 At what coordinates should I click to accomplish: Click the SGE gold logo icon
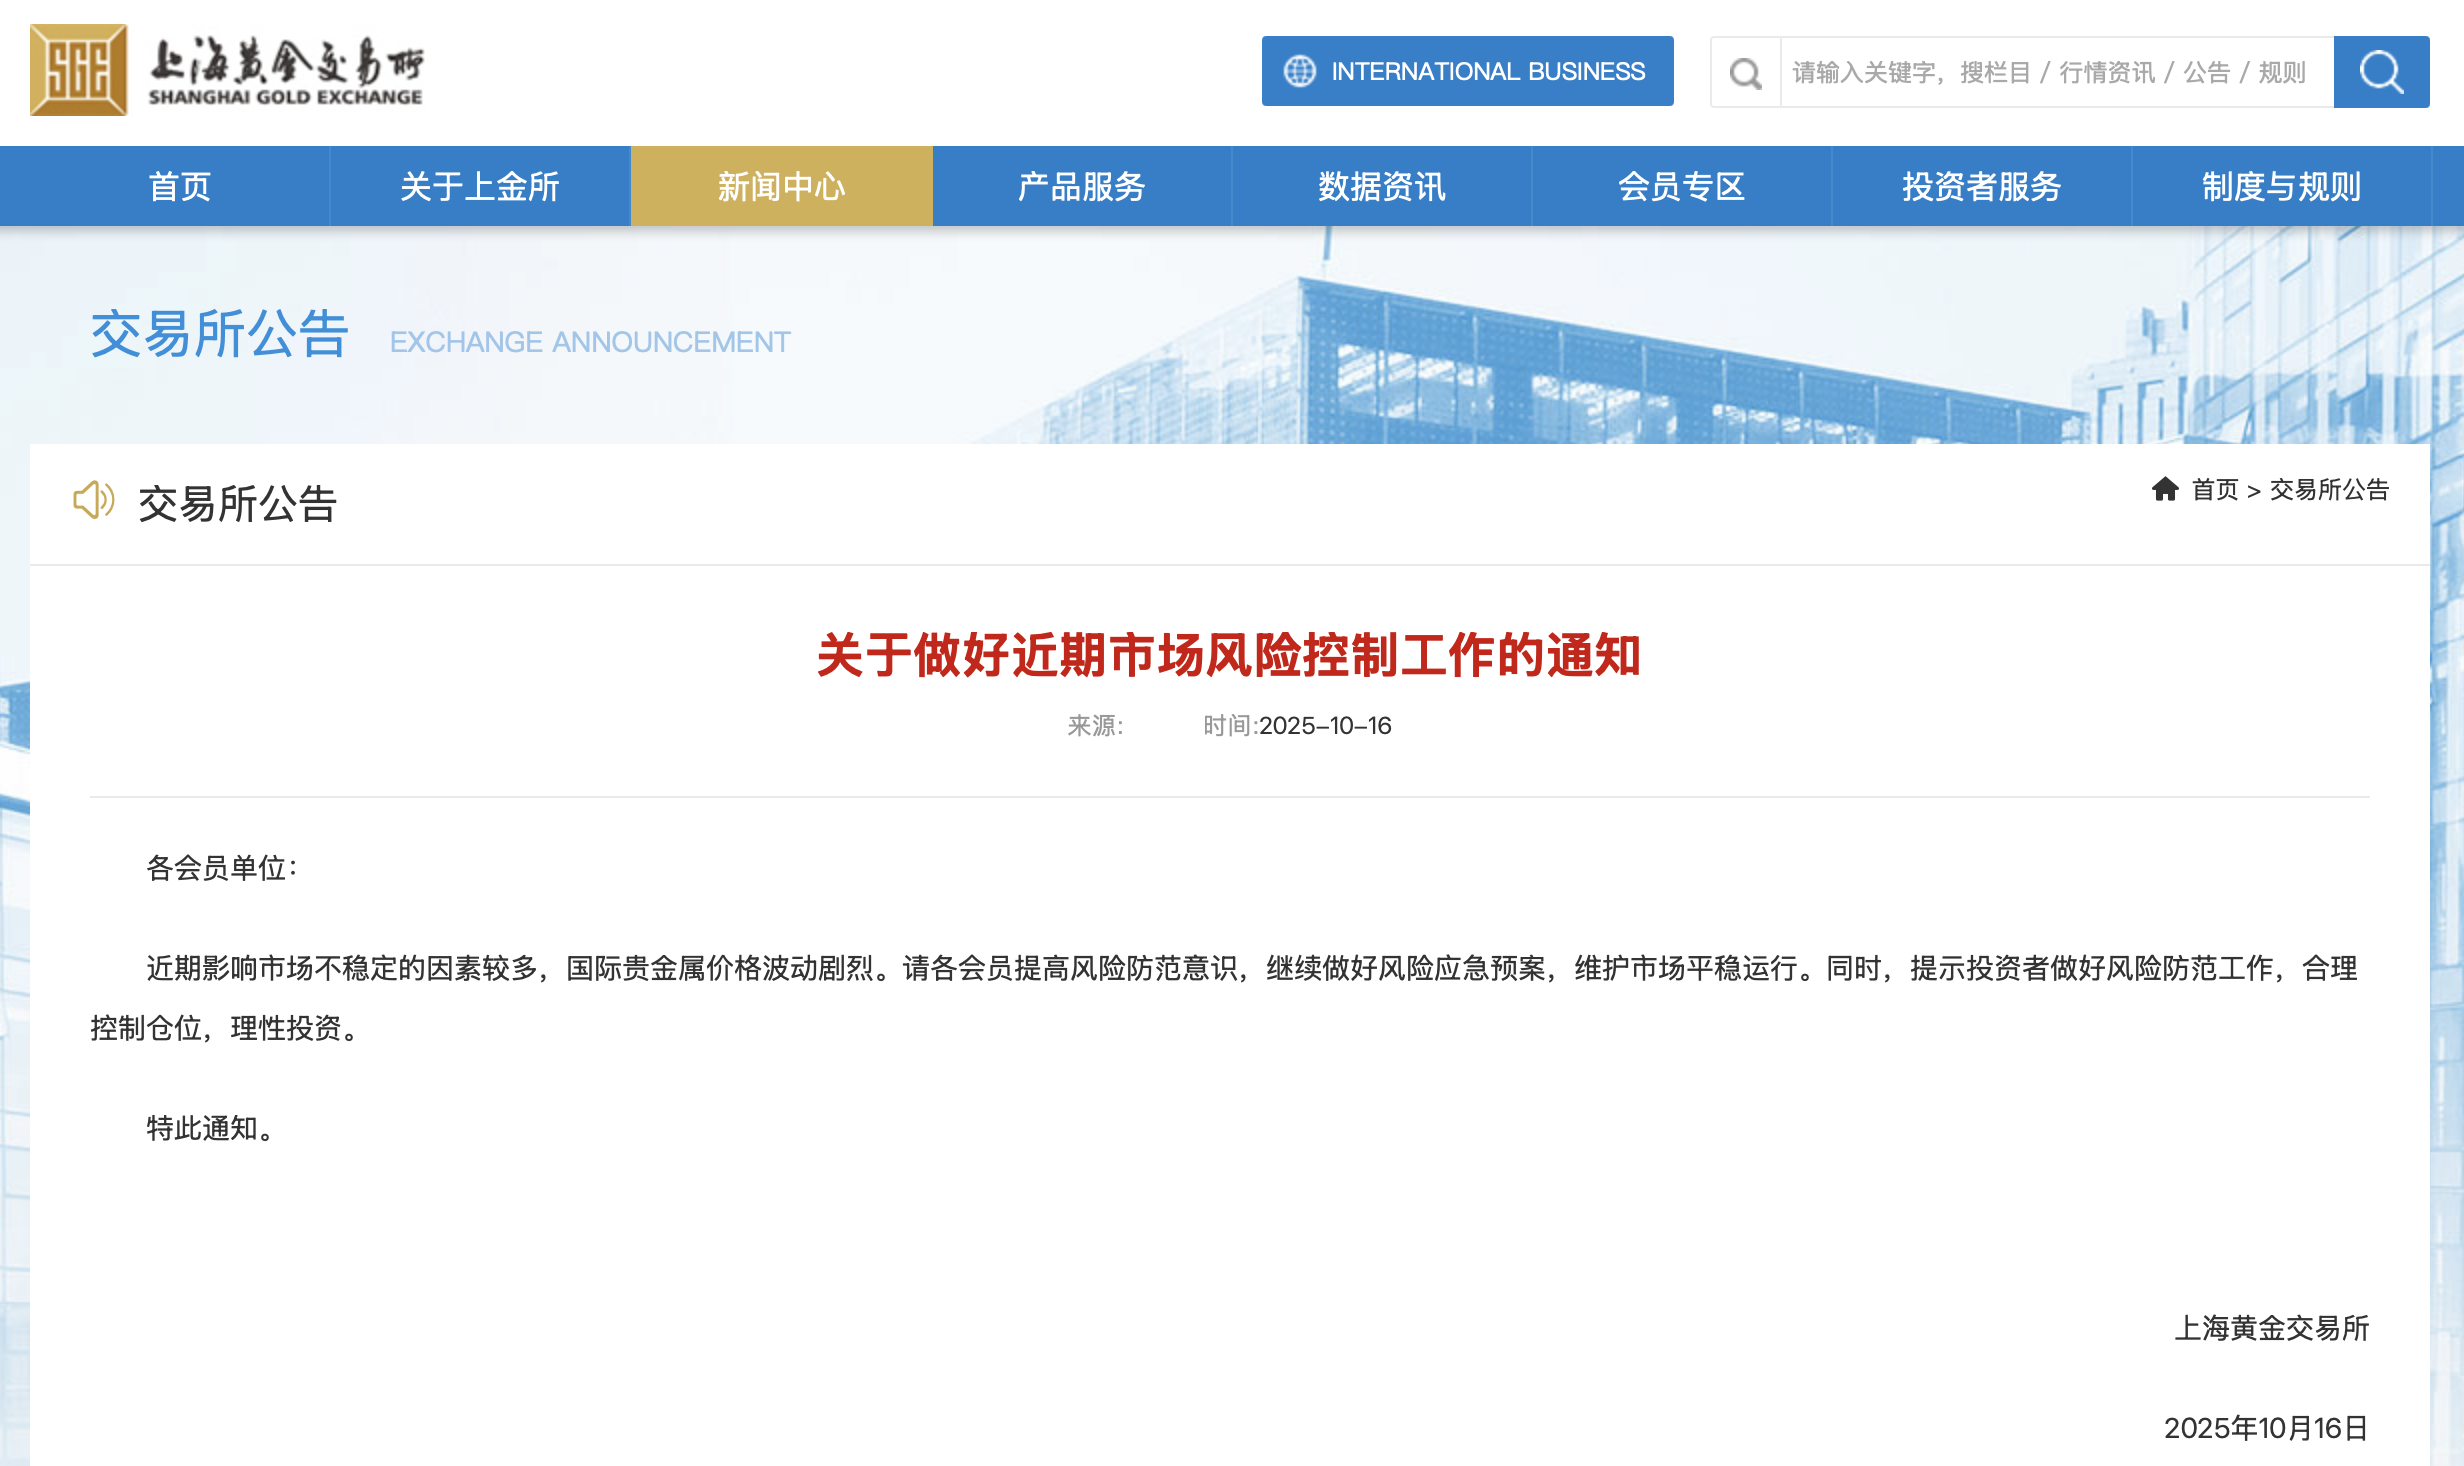point(78,71)
